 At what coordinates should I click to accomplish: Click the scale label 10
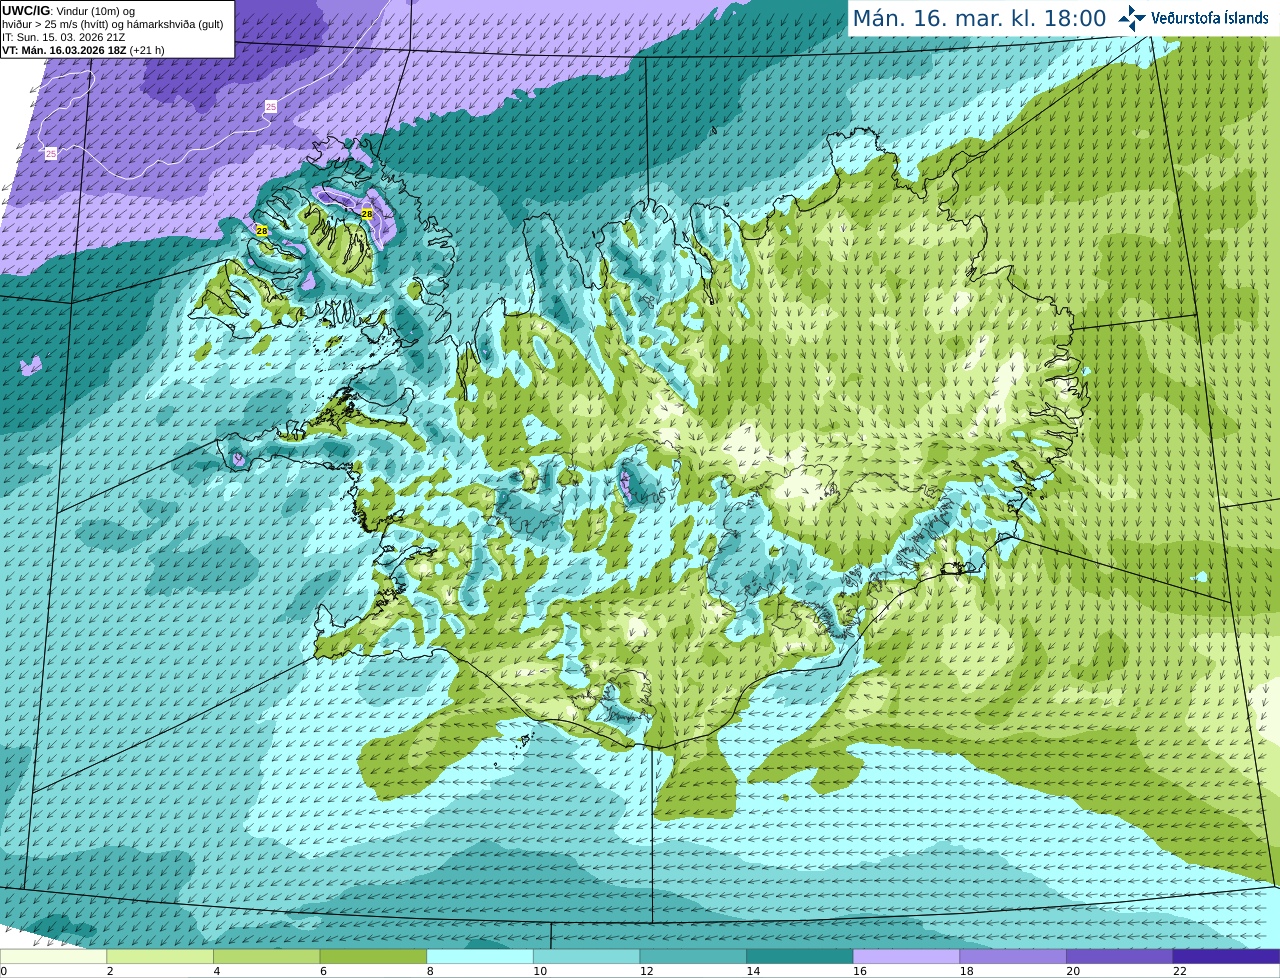click(x=540, y=971)
